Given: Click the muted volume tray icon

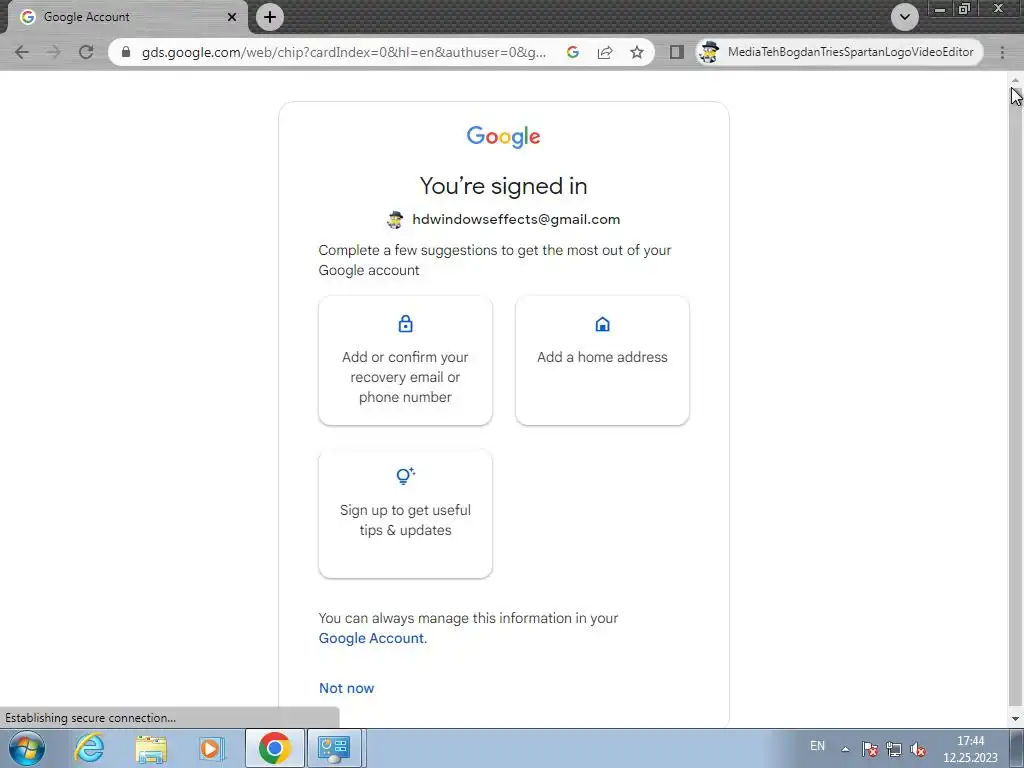Looking at the screenshot, I should (x=918, y=749).
